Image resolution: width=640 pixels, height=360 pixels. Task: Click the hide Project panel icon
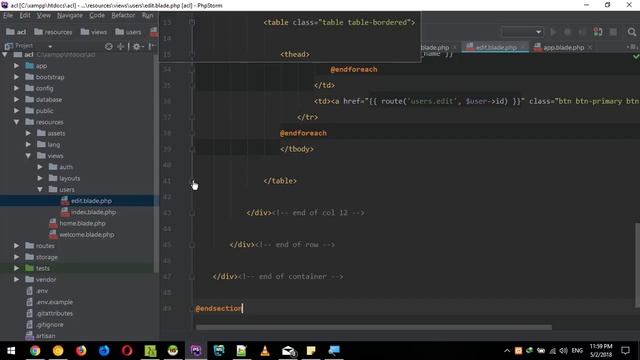click(x=151, y=47)
